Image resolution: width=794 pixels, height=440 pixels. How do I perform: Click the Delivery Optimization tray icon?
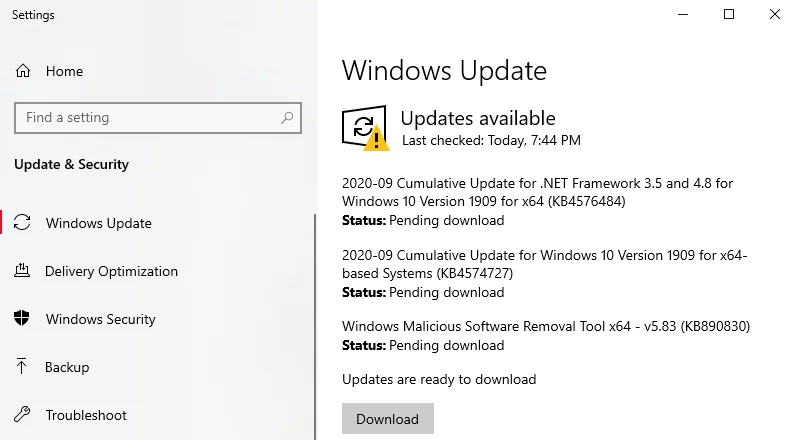pyautogui.click(x=22, y=271)
